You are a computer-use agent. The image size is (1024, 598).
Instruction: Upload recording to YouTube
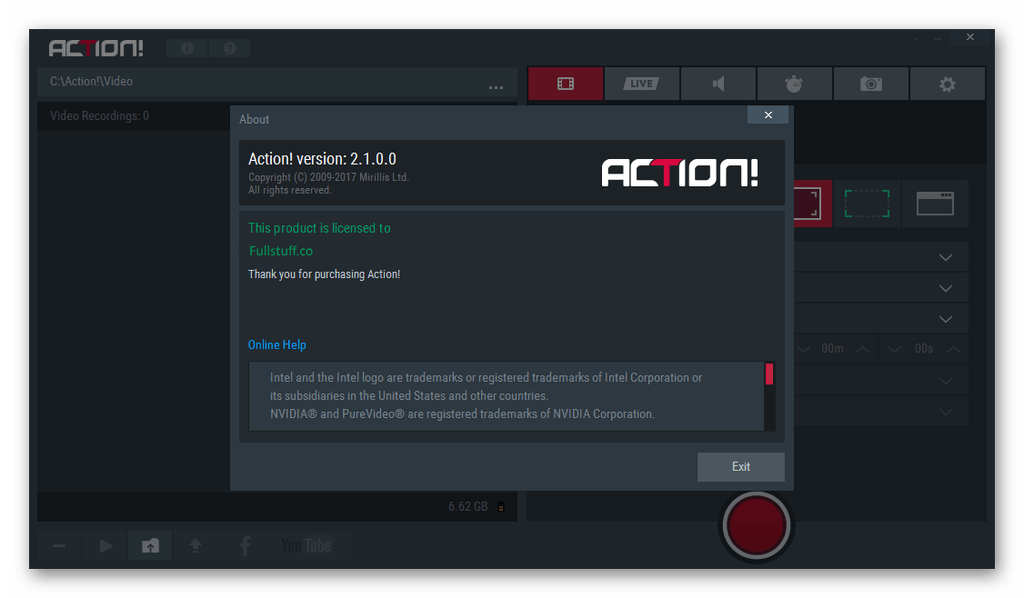pyautogui.click(x=306, y=546)
